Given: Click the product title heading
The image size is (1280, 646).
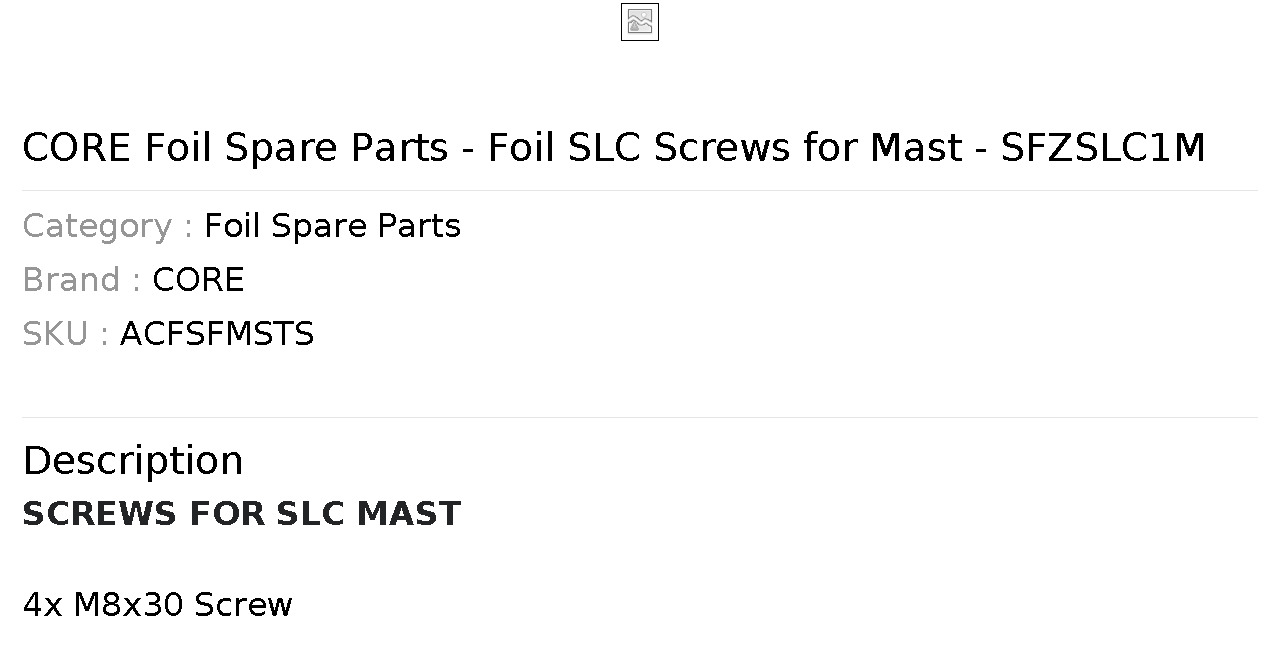Looking at the screenshot, I should coord(614,148).
